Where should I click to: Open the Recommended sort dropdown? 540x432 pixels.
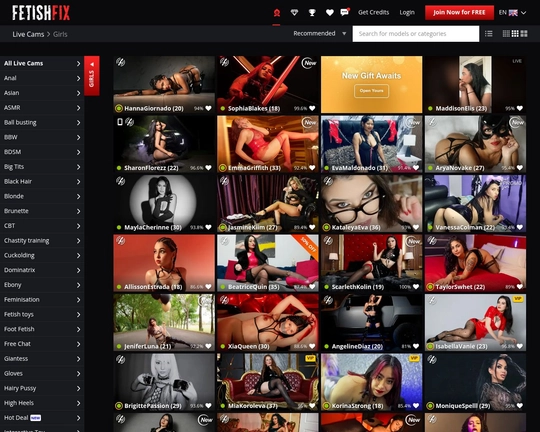click(x=320, y=33)
